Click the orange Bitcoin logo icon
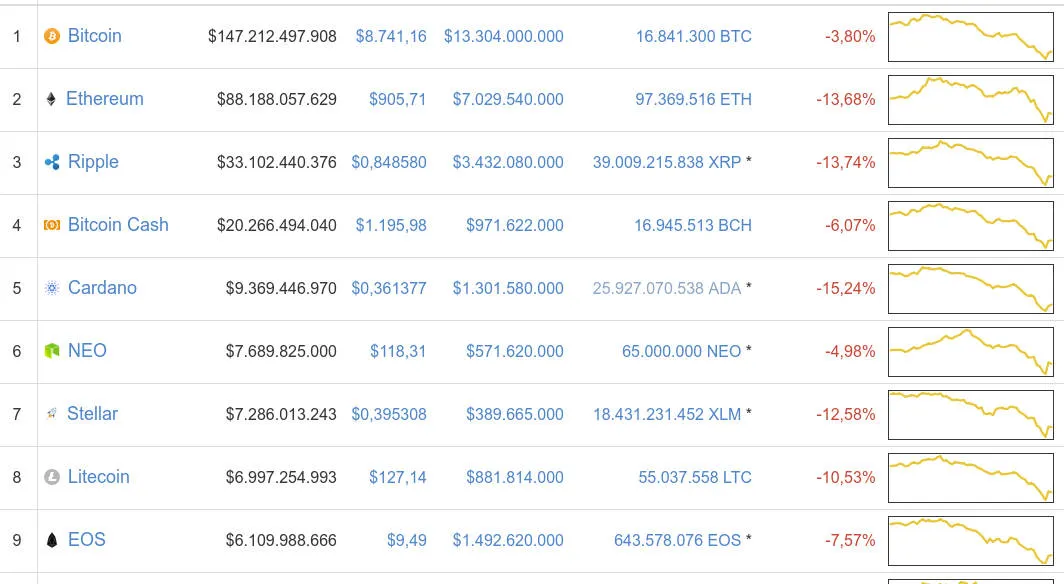 coord(52,36)
